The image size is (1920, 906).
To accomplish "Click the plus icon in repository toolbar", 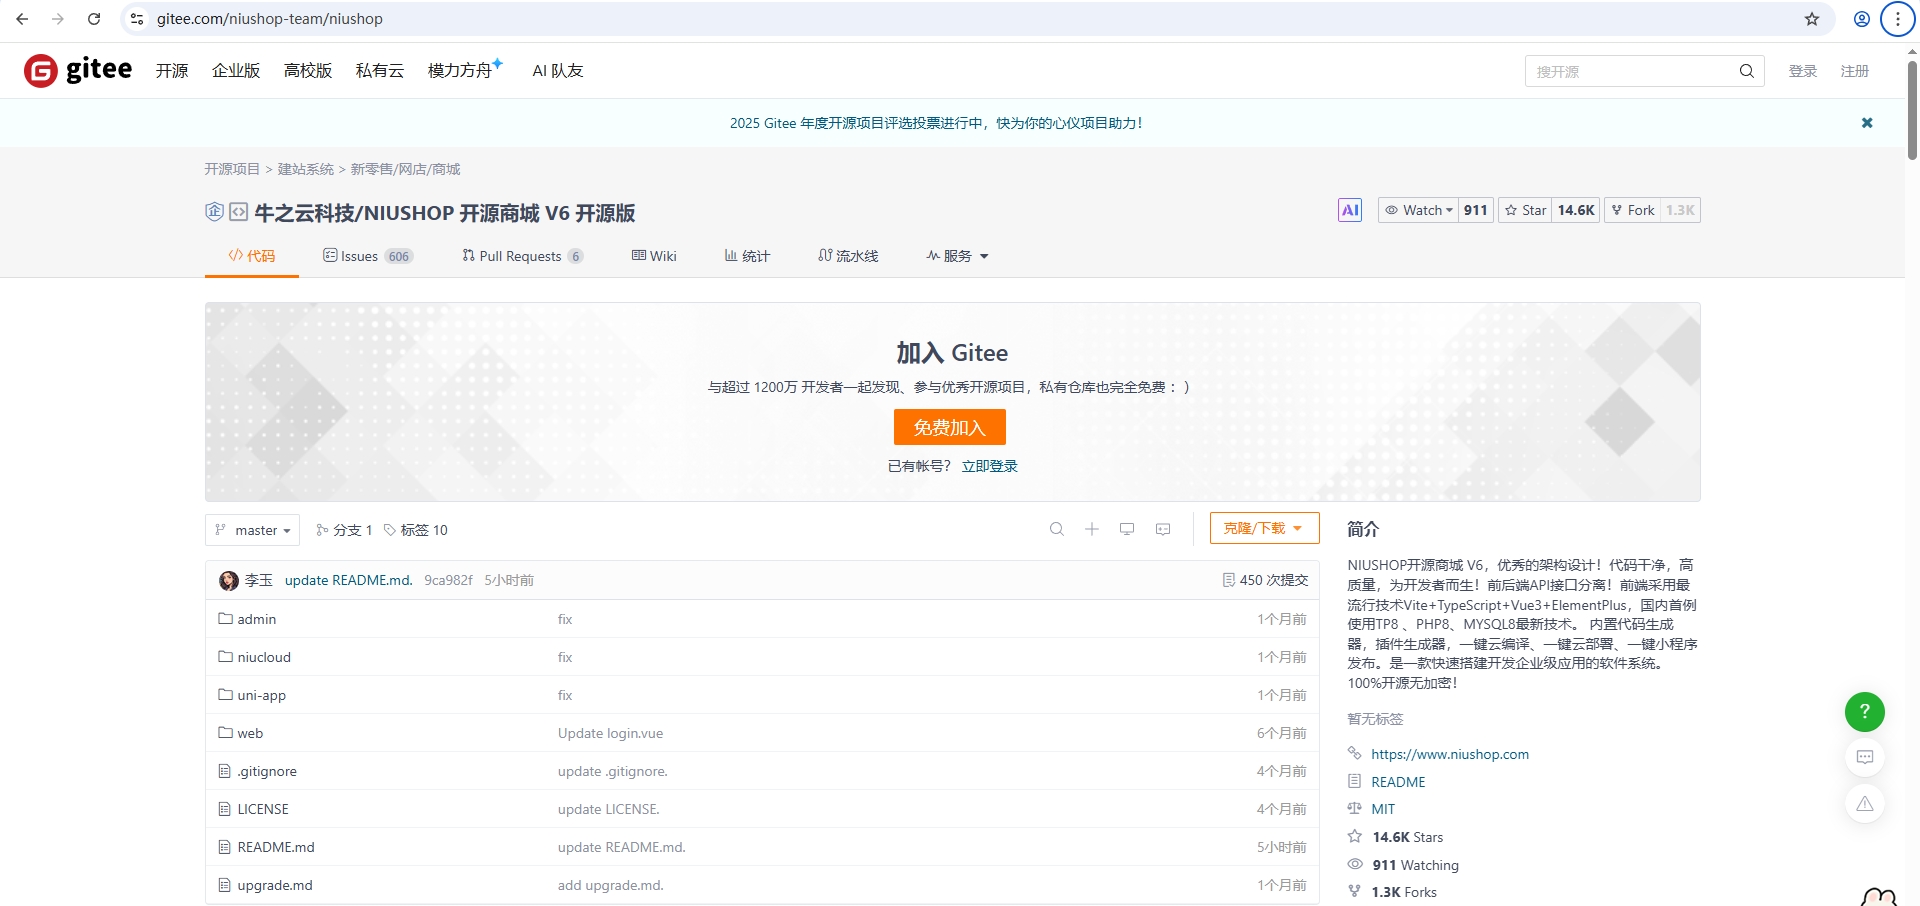I will click(1092, 529).
